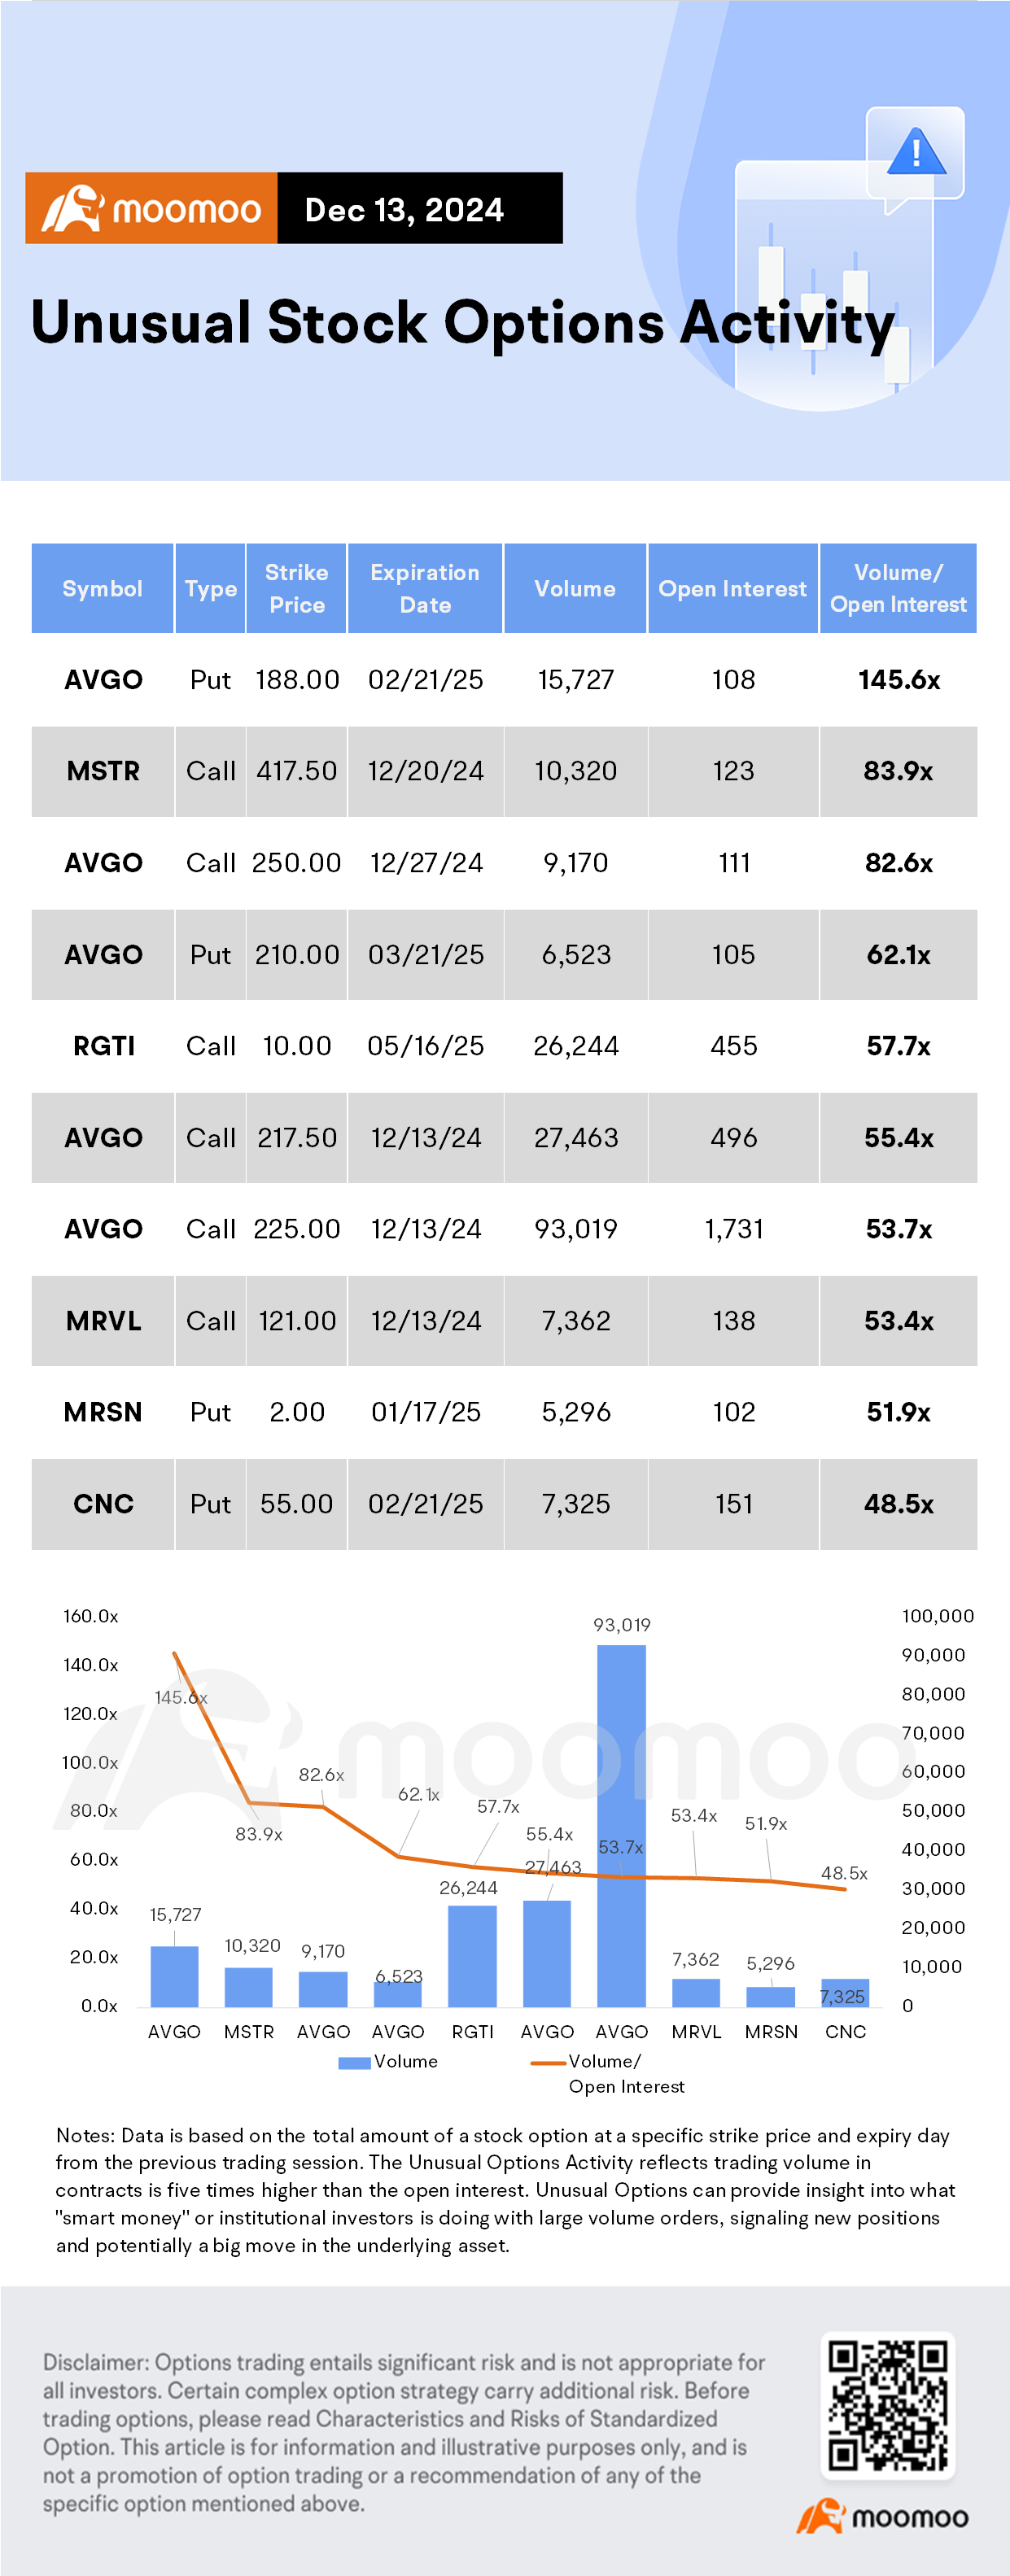Screen dimensions: 1010x2576
Task: Click the CNC label on chart axis
Action: coord(845,2031)
